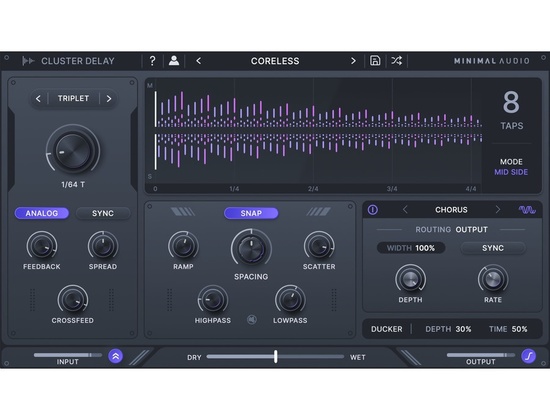
Task: Click the DUCKER label
Action: pos(387,329)
